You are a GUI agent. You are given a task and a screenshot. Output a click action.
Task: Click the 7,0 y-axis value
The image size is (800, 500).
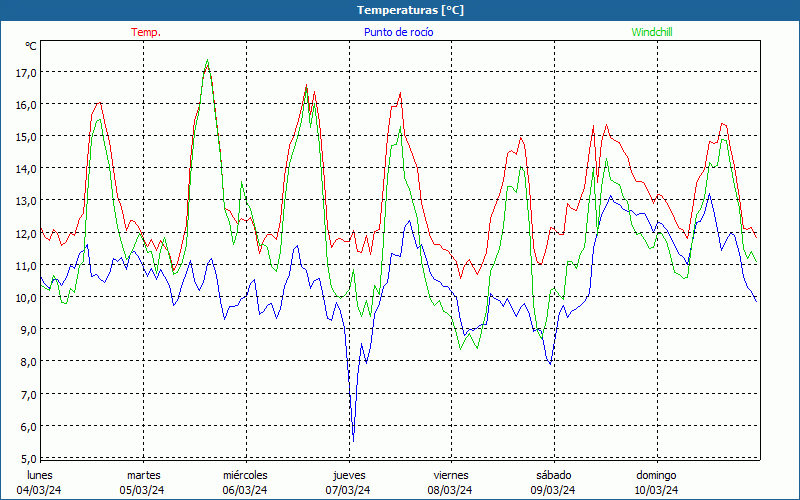(x=29, y=395)
